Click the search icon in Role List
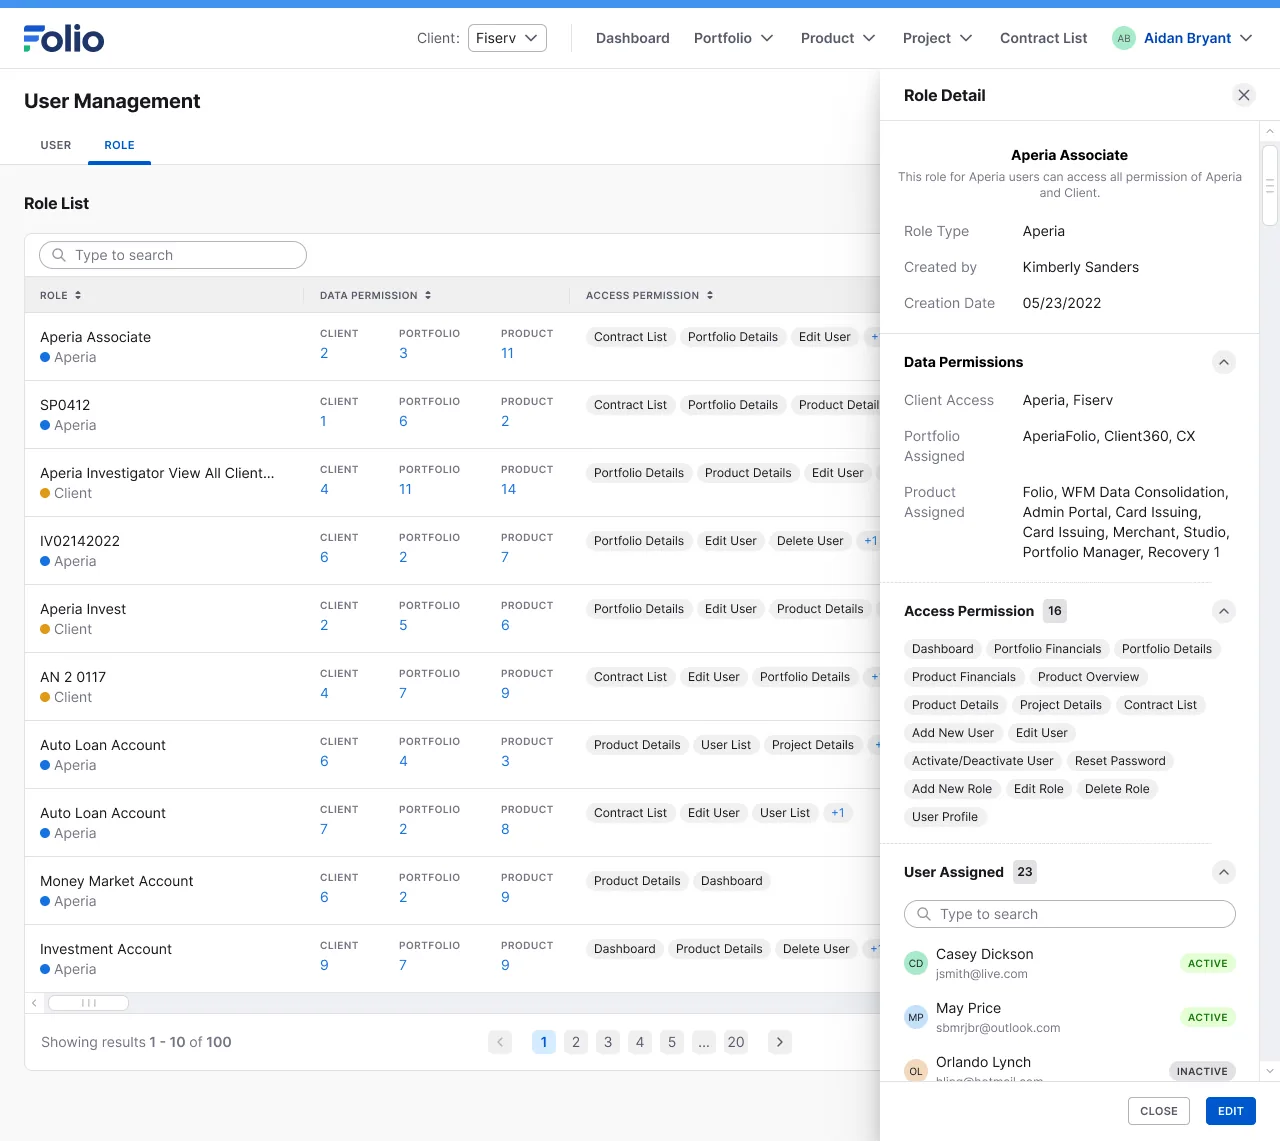 point(59,255)
